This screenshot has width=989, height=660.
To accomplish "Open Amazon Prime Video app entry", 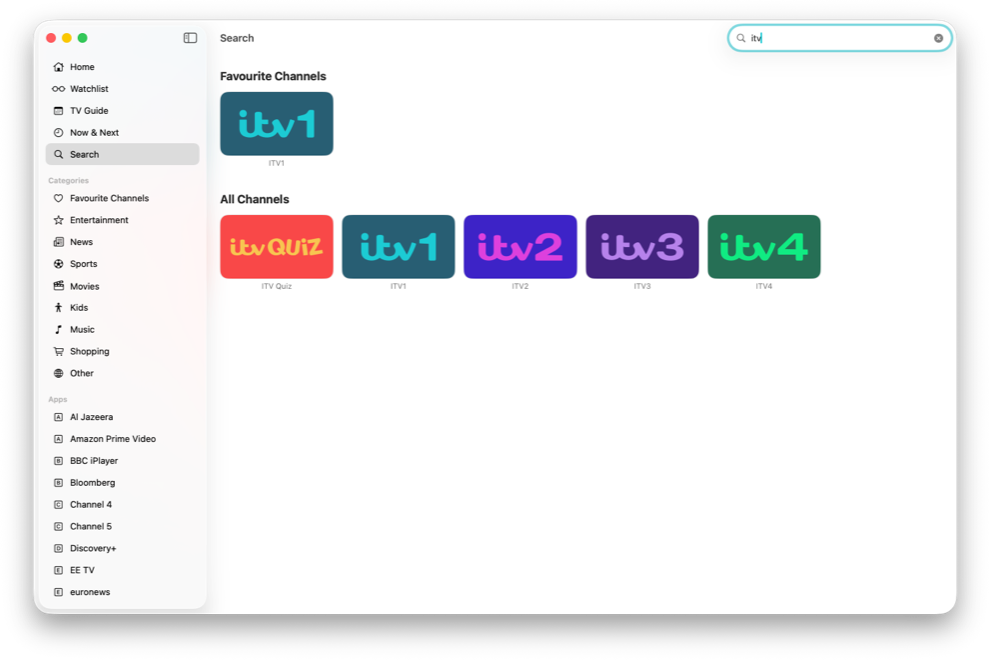I will point(112,439).
